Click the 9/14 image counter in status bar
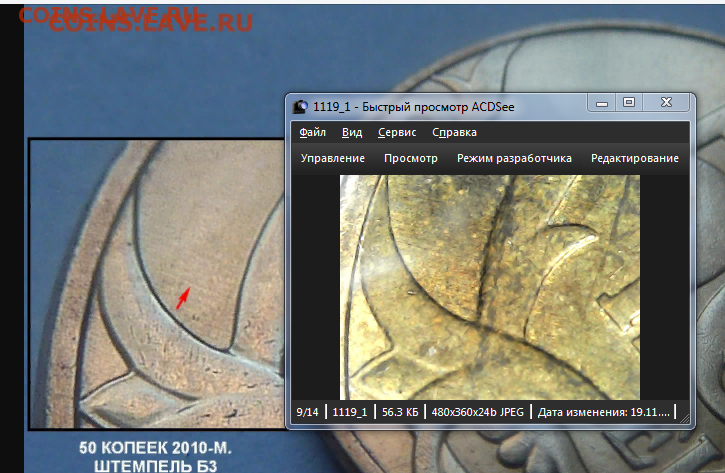The image size is (725, 473). 307,412
